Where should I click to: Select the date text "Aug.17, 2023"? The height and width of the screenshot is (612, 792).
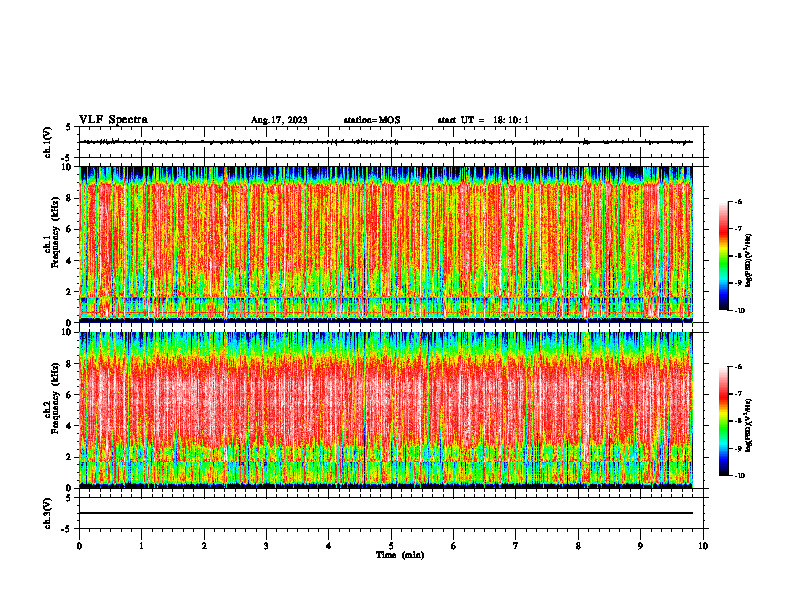279,120
